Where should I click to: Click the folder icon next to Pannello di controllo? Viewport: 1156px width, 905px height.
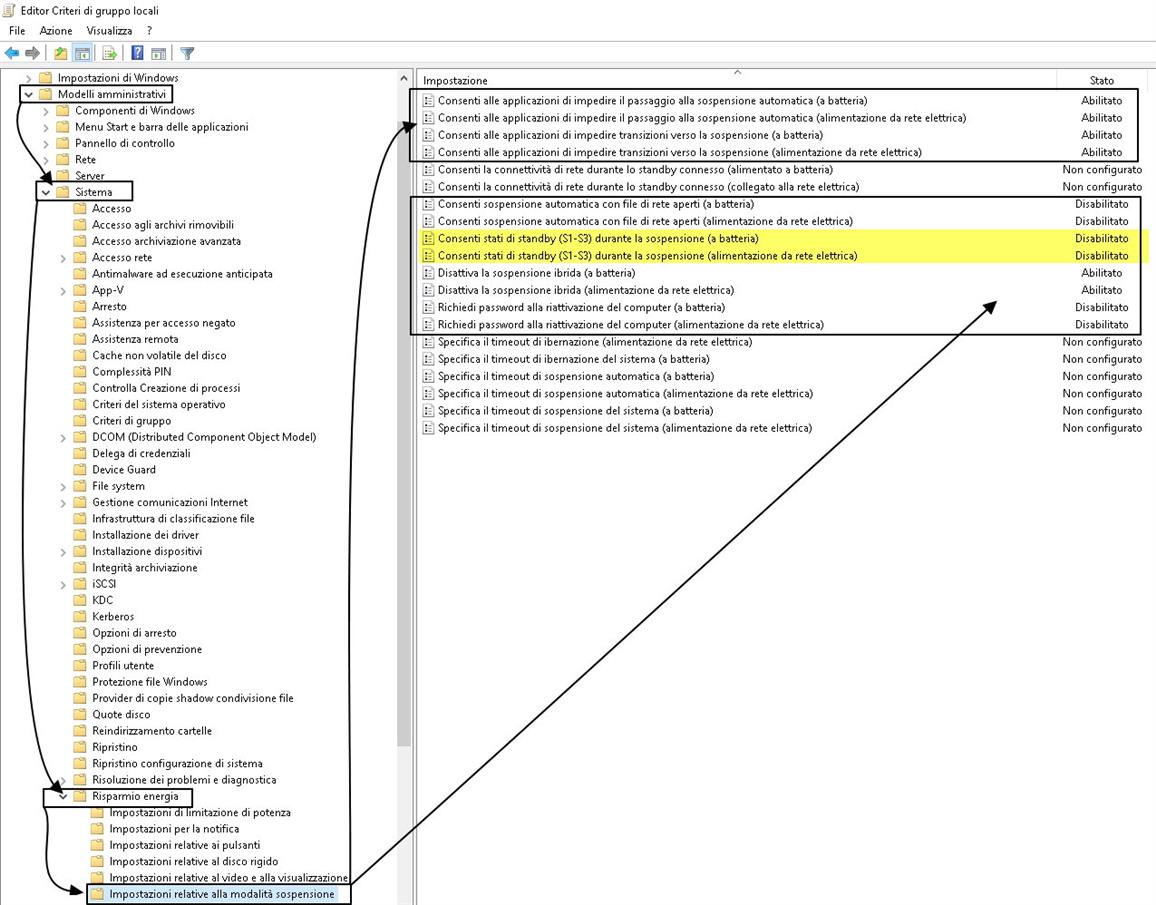point(63,143)
